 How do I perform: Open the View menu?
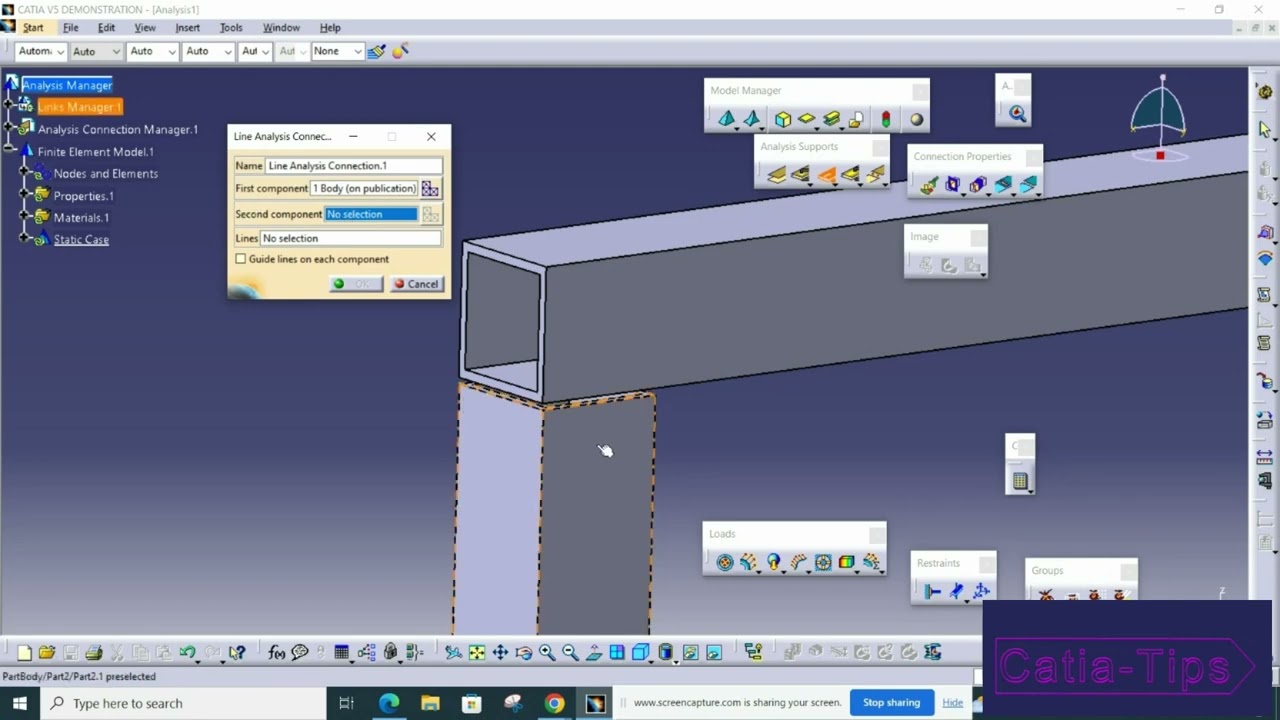click(145, 27)
